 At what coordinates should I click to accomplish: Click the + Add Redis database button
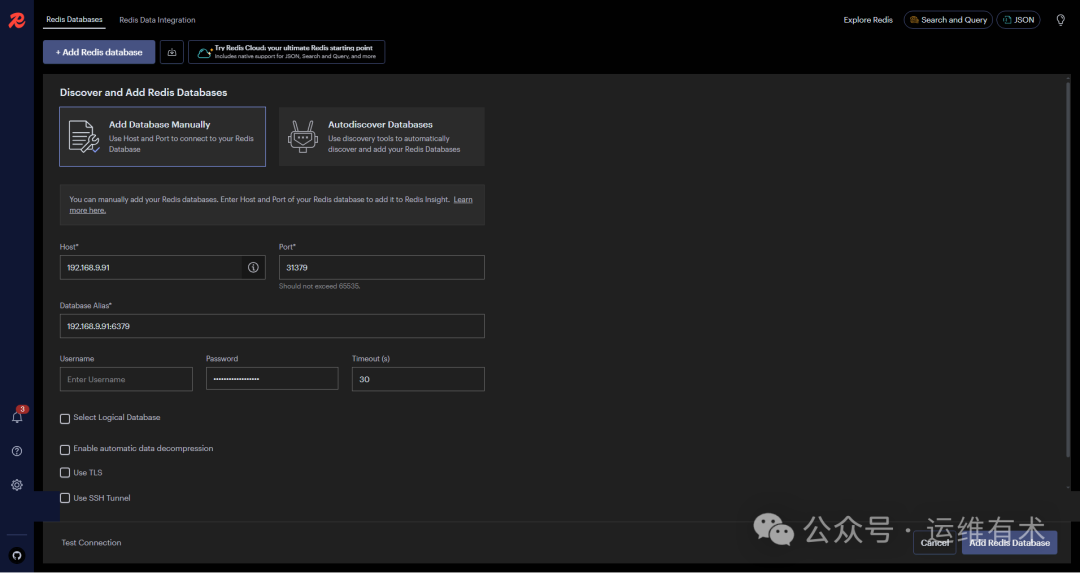tap(99, 52)
